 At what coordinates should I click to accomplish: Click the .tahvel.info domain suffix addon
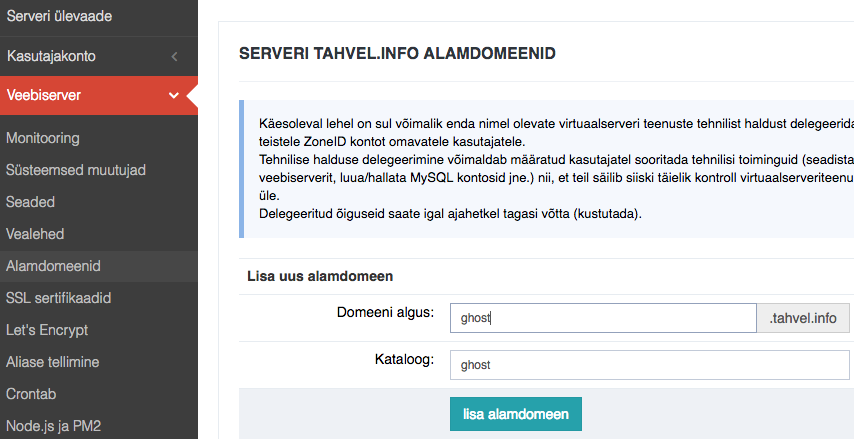803,318
